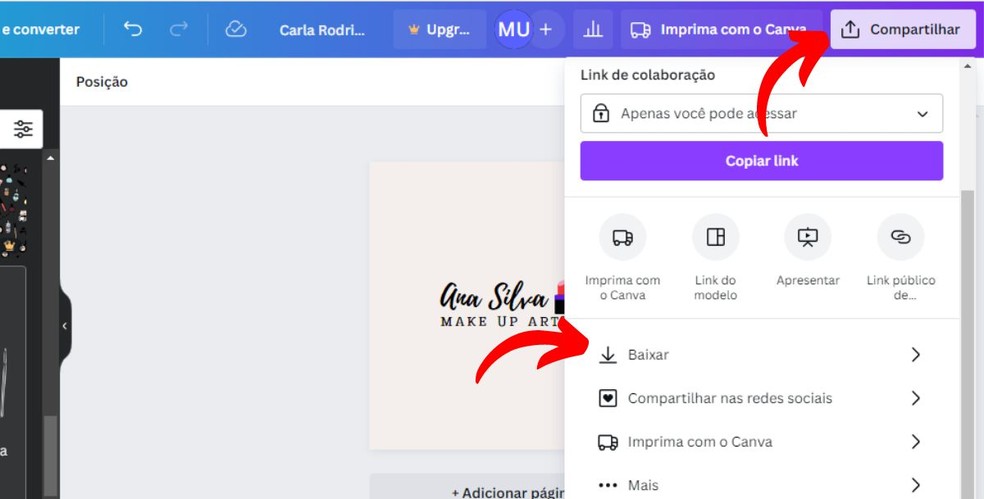Viewport: 984px width, 499px height.
Task: Click the Imprima com o Canva truck circle icon
Action: tap(623, 237)
